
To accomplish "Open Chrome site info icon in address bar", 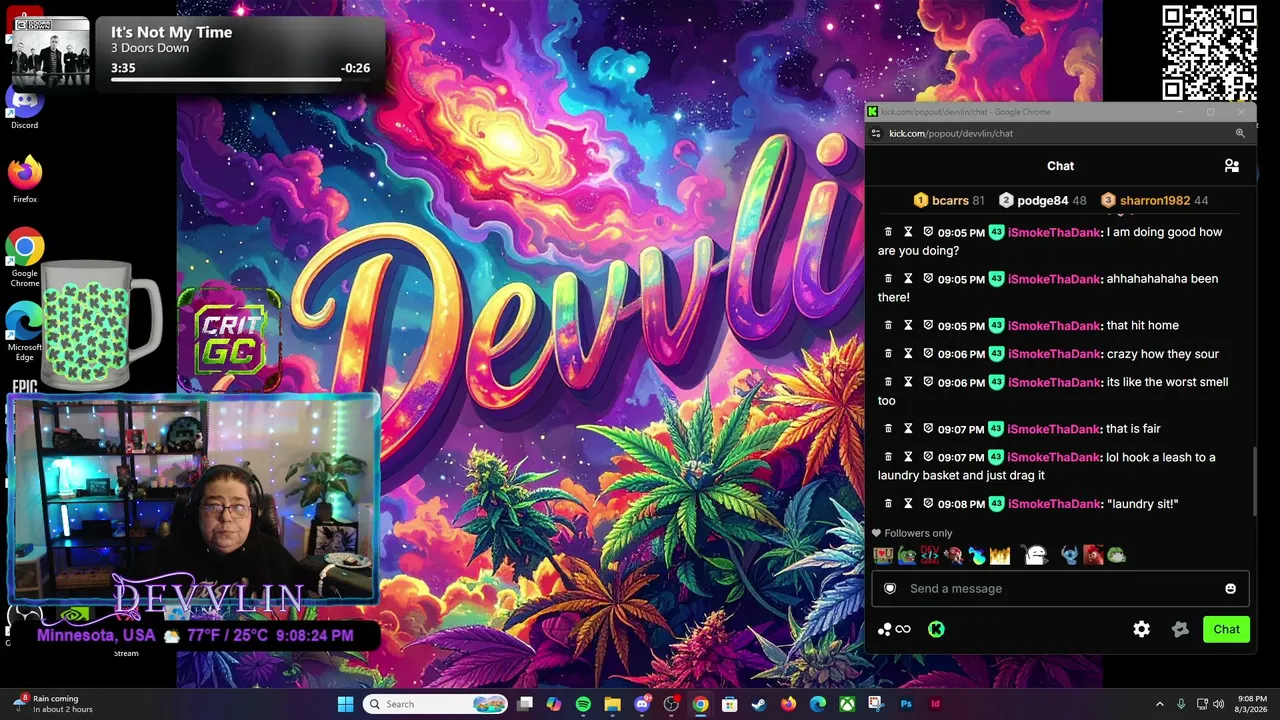I will pos(876,133).
